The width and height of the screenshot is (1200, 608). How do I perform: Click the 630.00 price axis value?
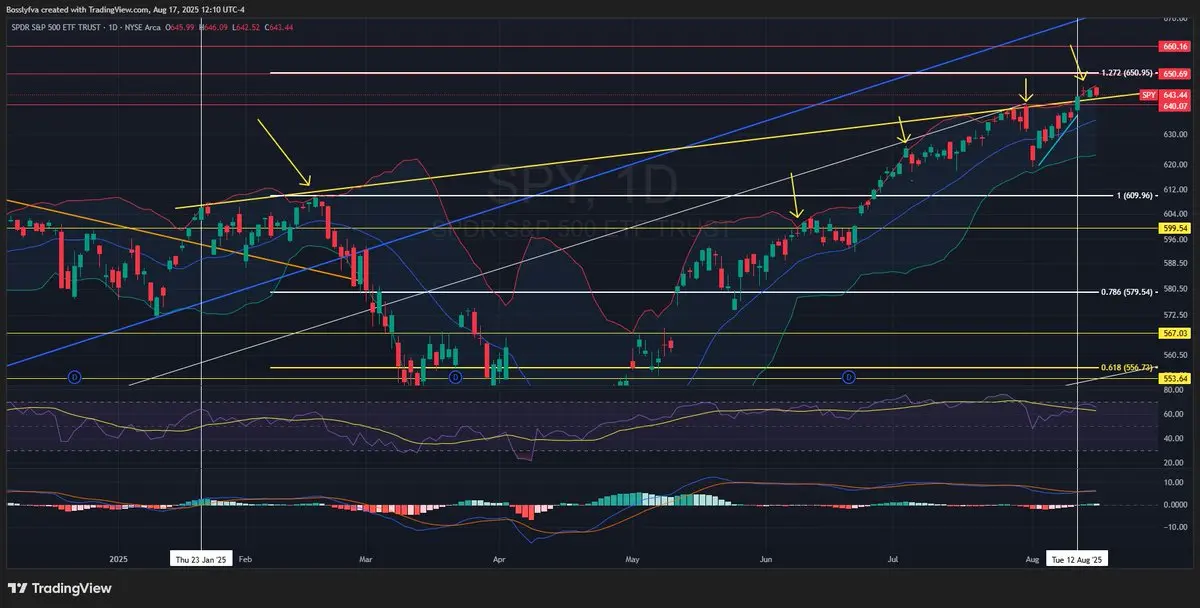(1175, 133)
